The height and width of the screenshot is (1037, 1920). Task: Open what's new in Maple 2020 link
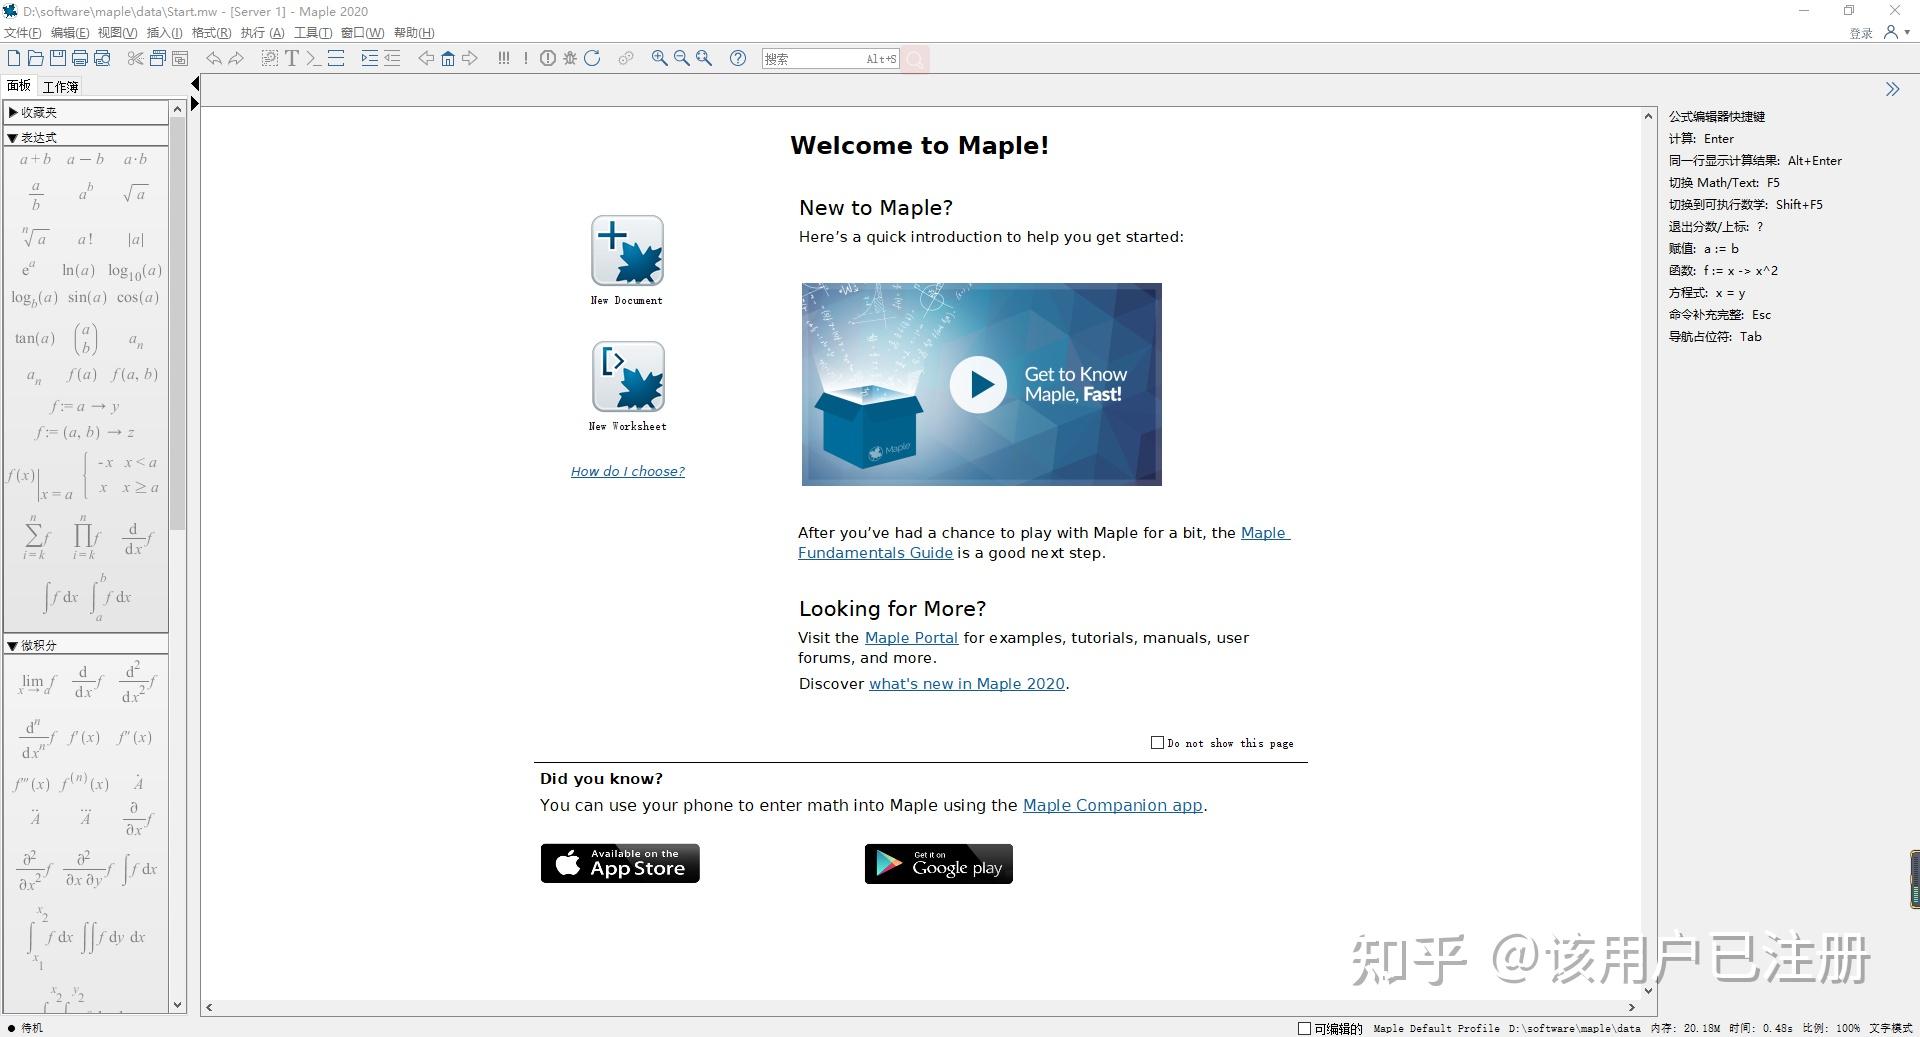965,684
